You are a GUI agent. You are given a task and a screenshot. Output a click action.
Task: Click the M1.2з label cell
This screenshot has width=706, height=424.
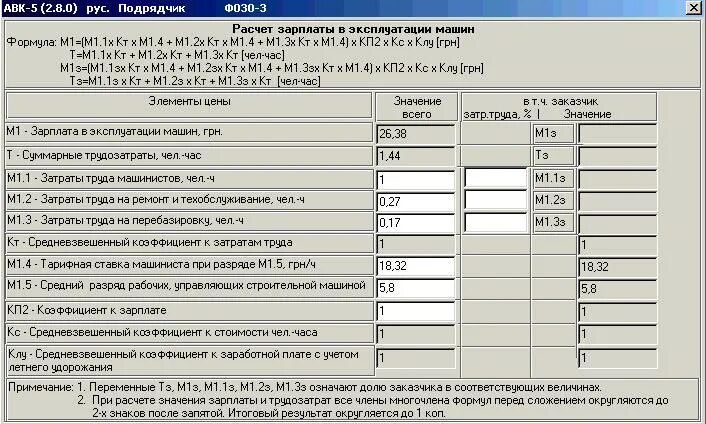(553, 200)
